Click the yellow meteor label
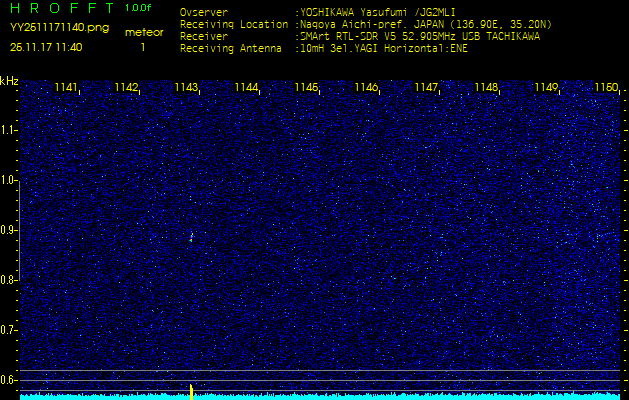This screenshot has height=400, width=629. tap(144, 32)
